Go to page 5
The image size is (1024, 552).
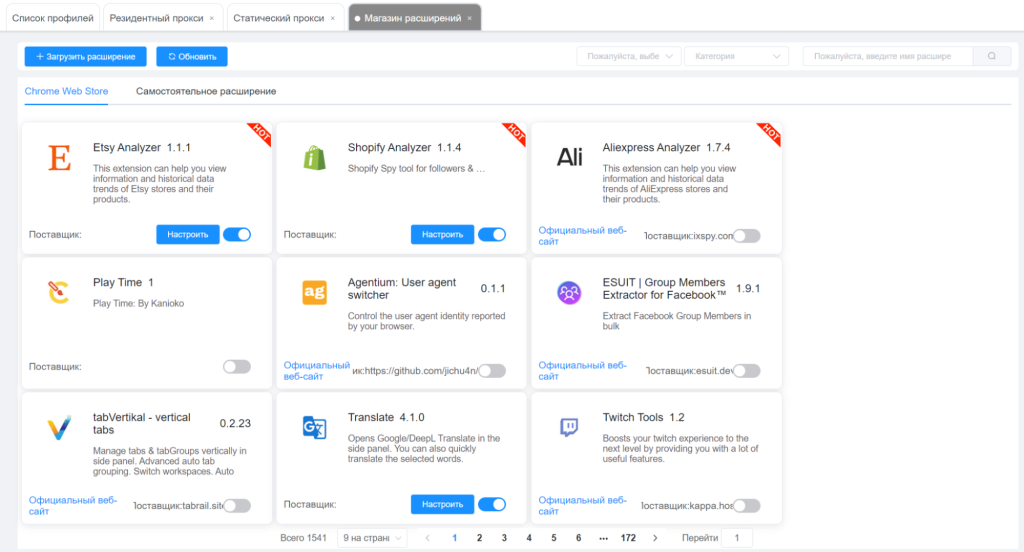554,538
